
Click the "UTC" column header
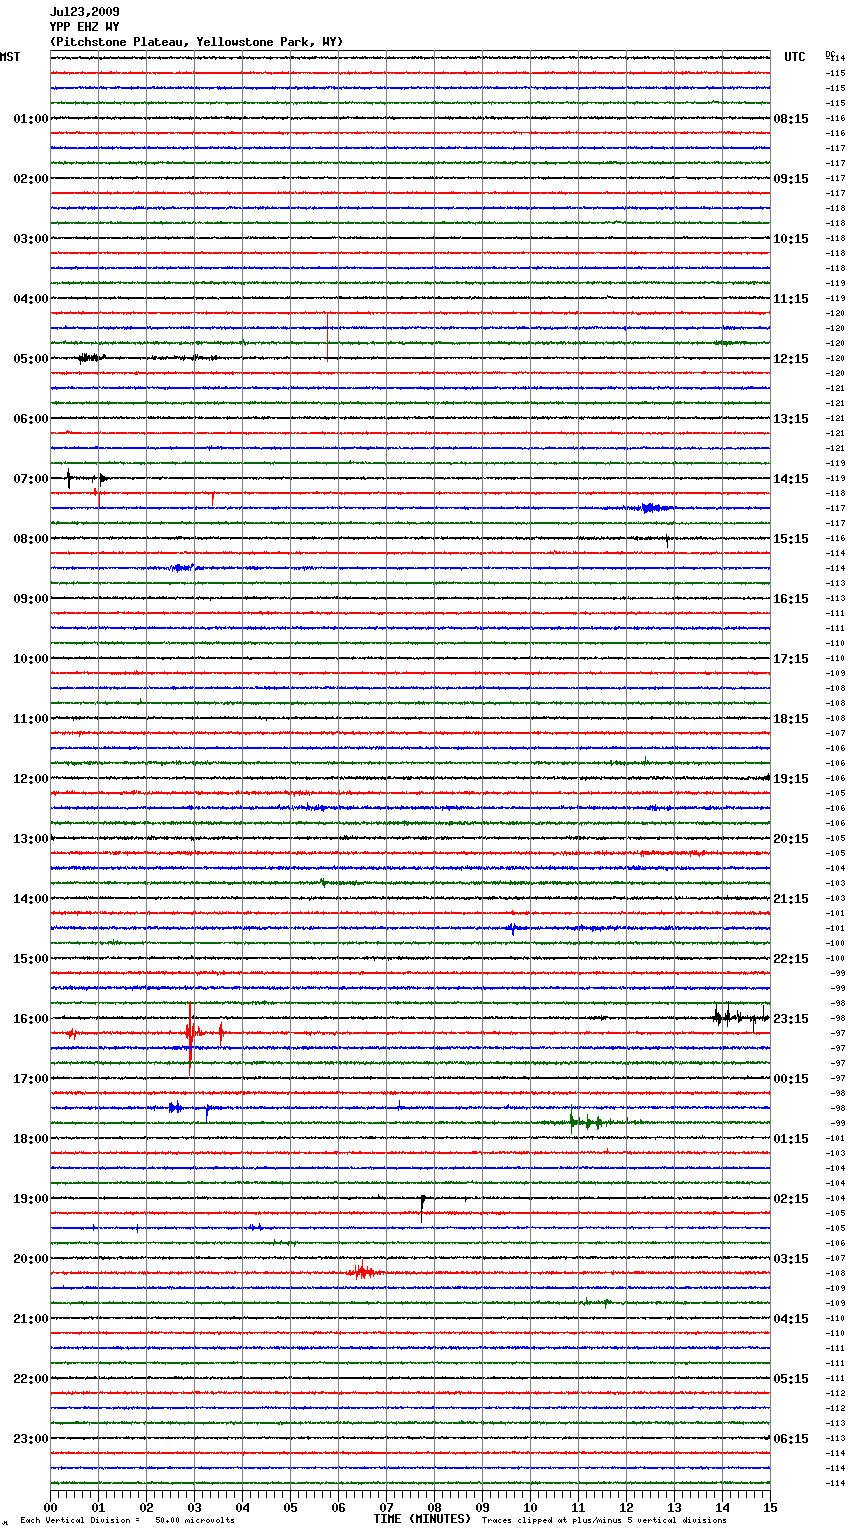point(795,57)
